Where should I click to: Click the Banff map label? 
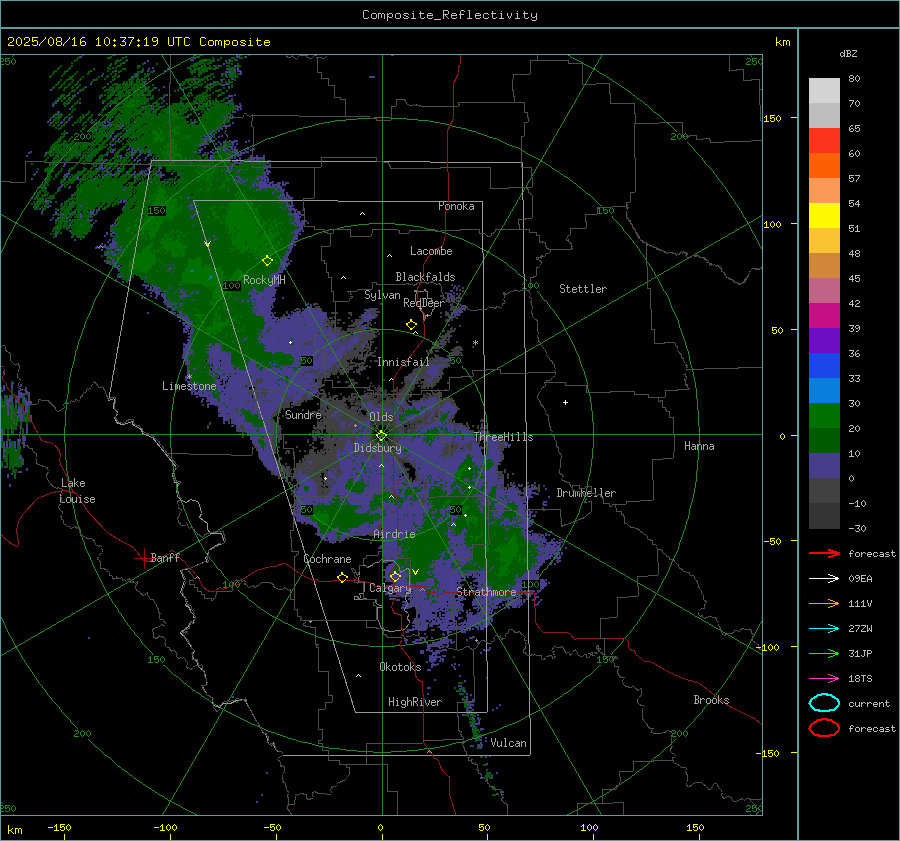coord(165,557)
